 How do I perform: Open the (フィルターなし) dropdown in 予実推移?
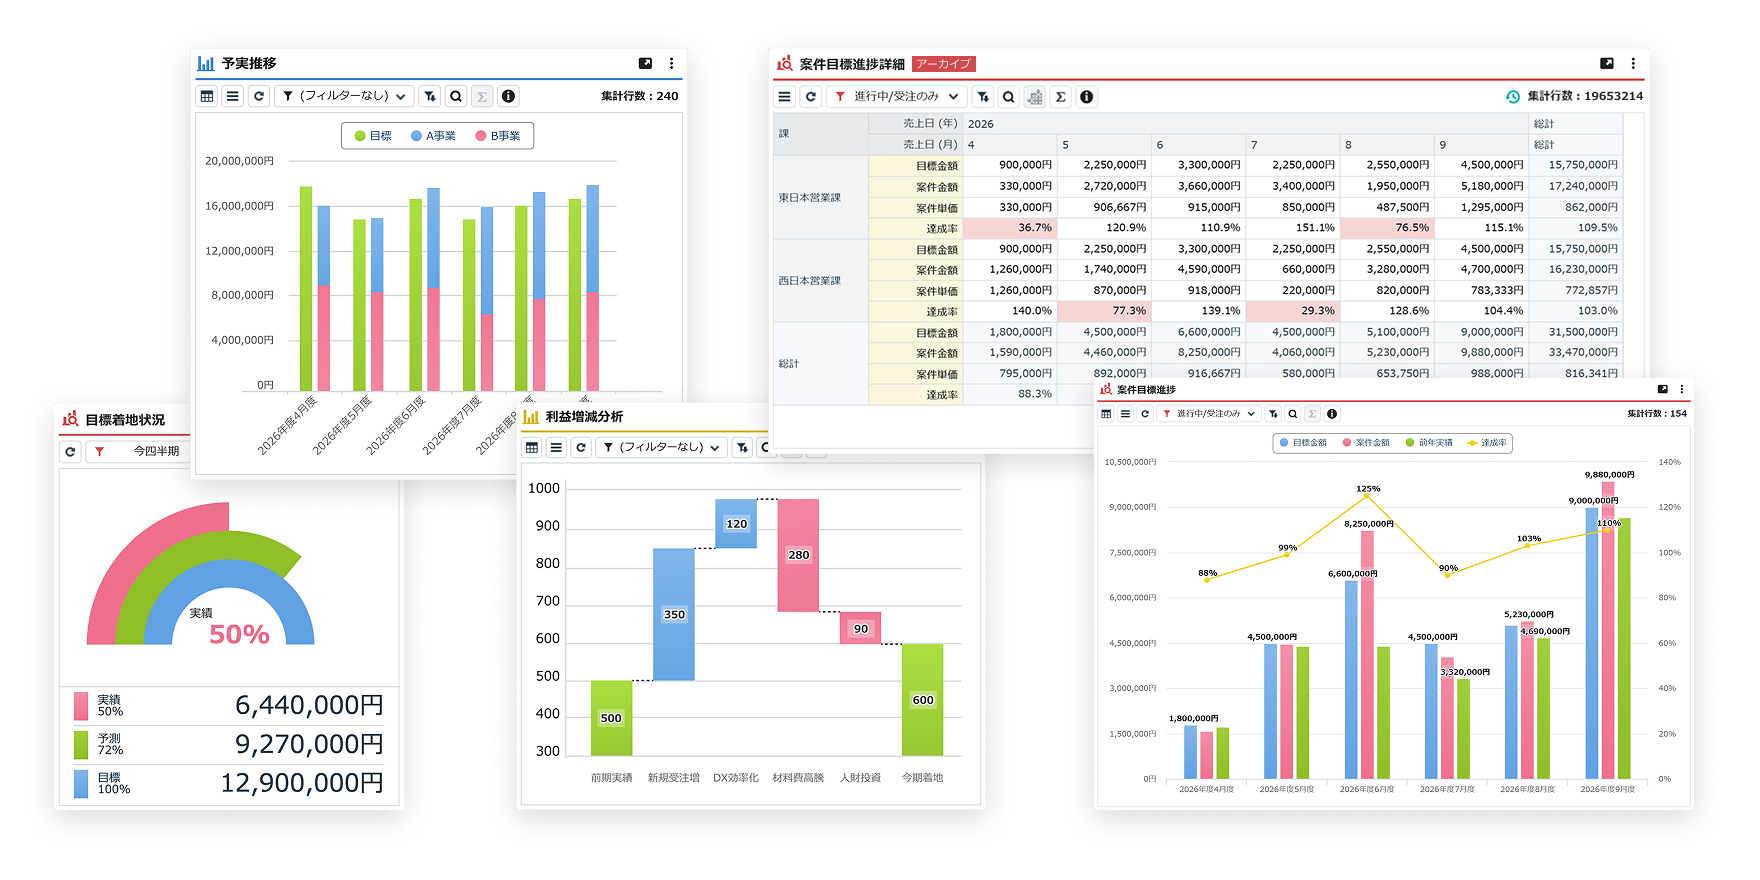pos(345,96)
